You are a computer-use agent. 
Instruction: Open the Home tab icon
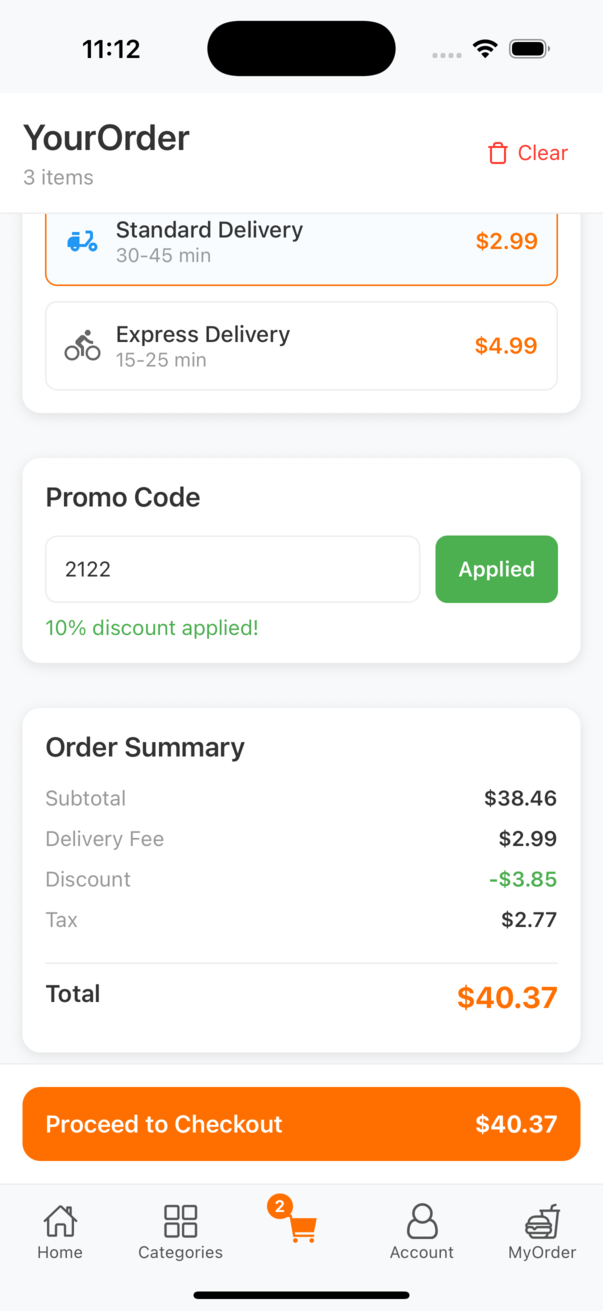[x=60, y=1221]
